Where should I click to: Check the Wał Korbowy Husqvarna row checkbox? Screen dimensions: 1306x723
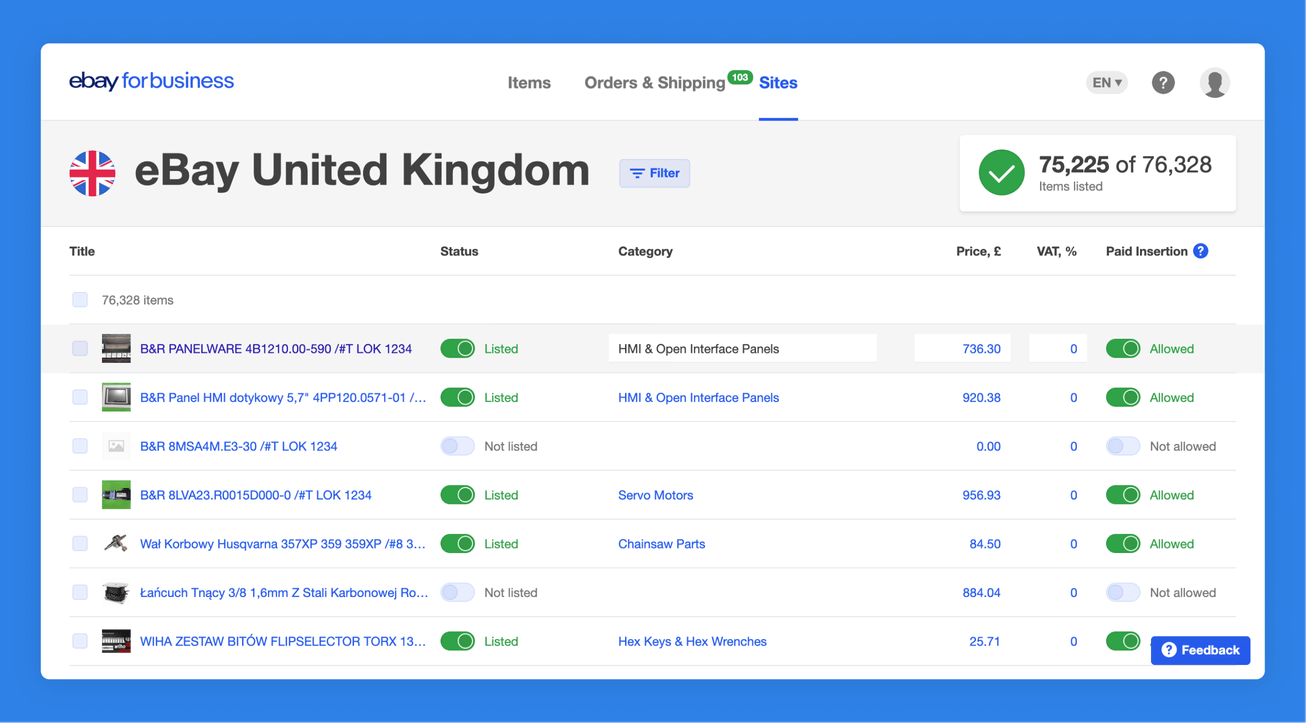tap(80, 544)
